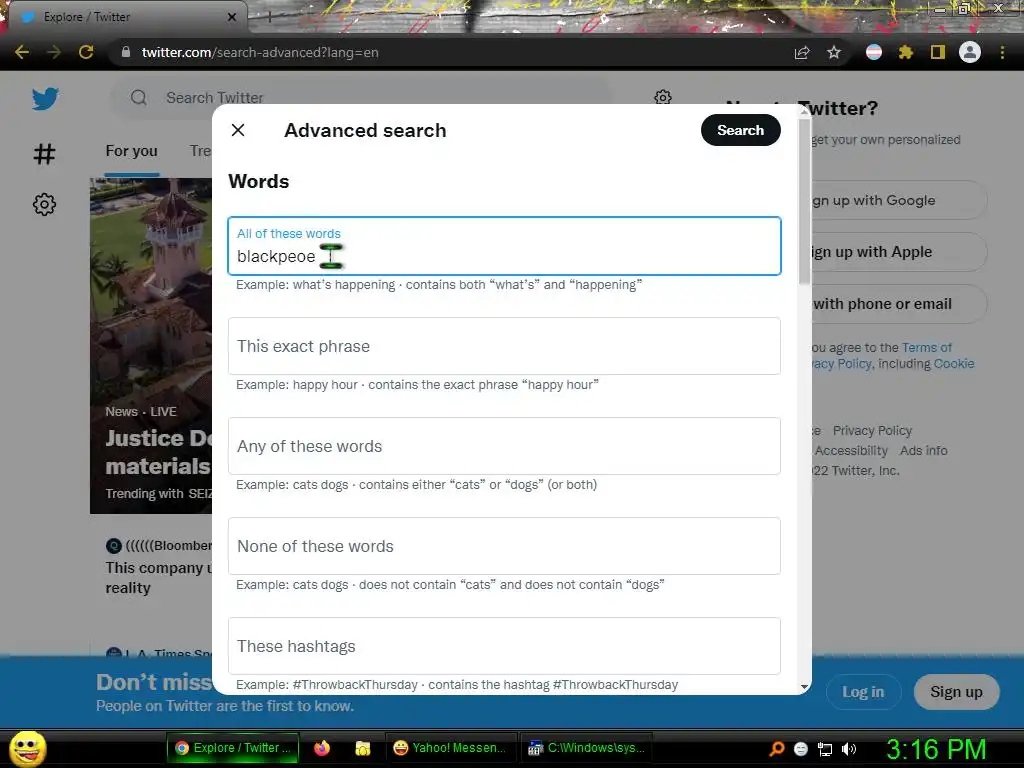Click the 'Any of these words' field

point(504,446)
